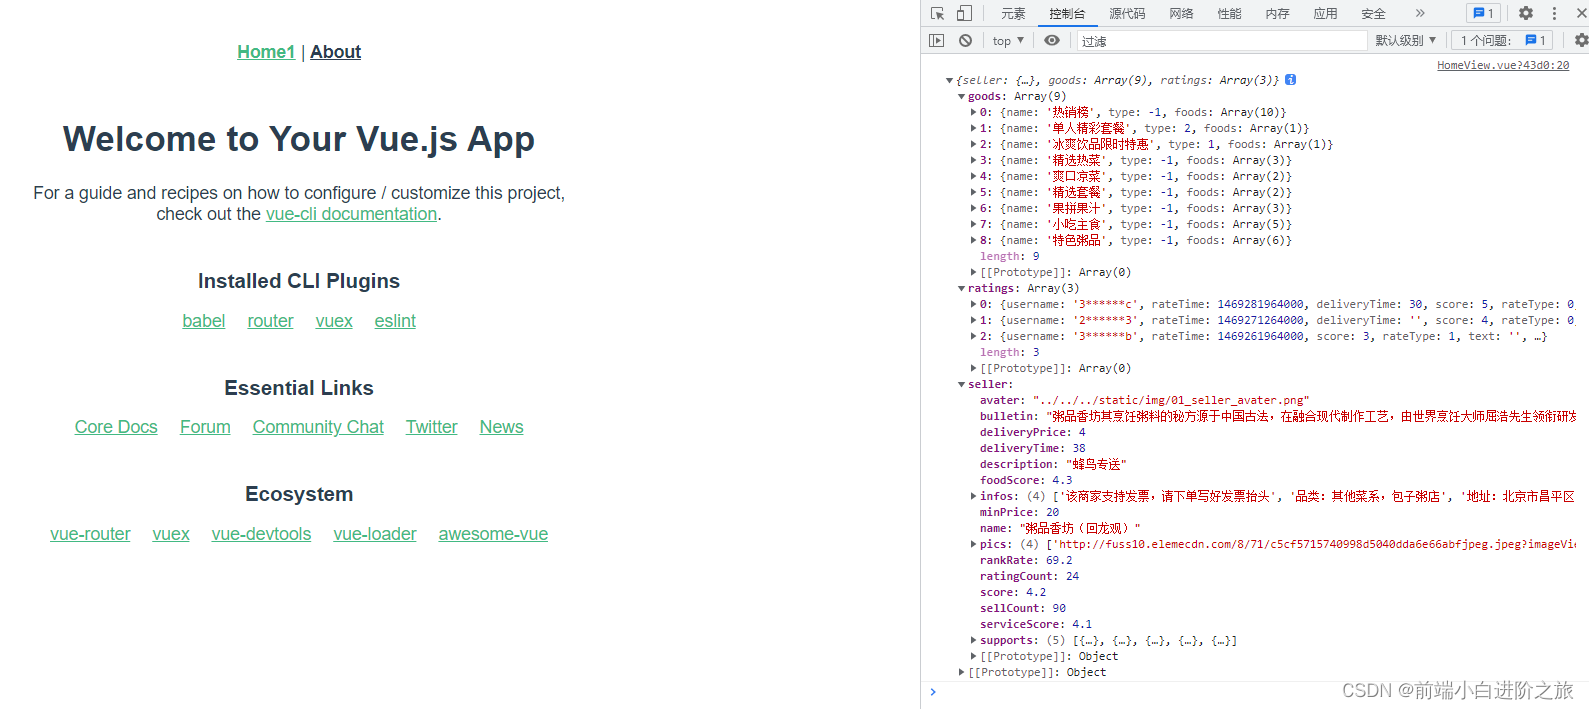Expand goods item 5 精选套餐
Screen dimensions: 1589x709
(x=974, y=192)
